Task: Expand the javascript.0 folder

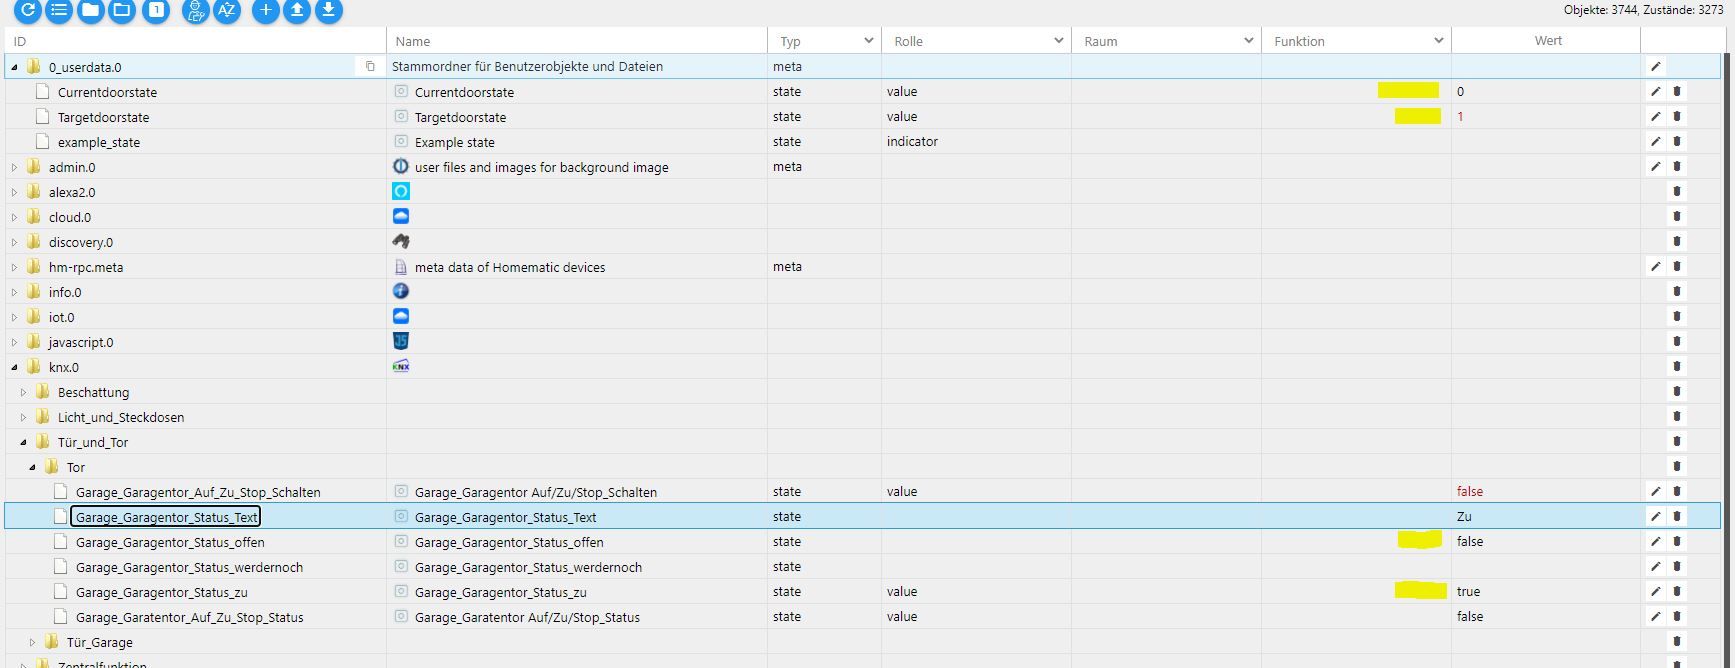Action: [15, 342]
